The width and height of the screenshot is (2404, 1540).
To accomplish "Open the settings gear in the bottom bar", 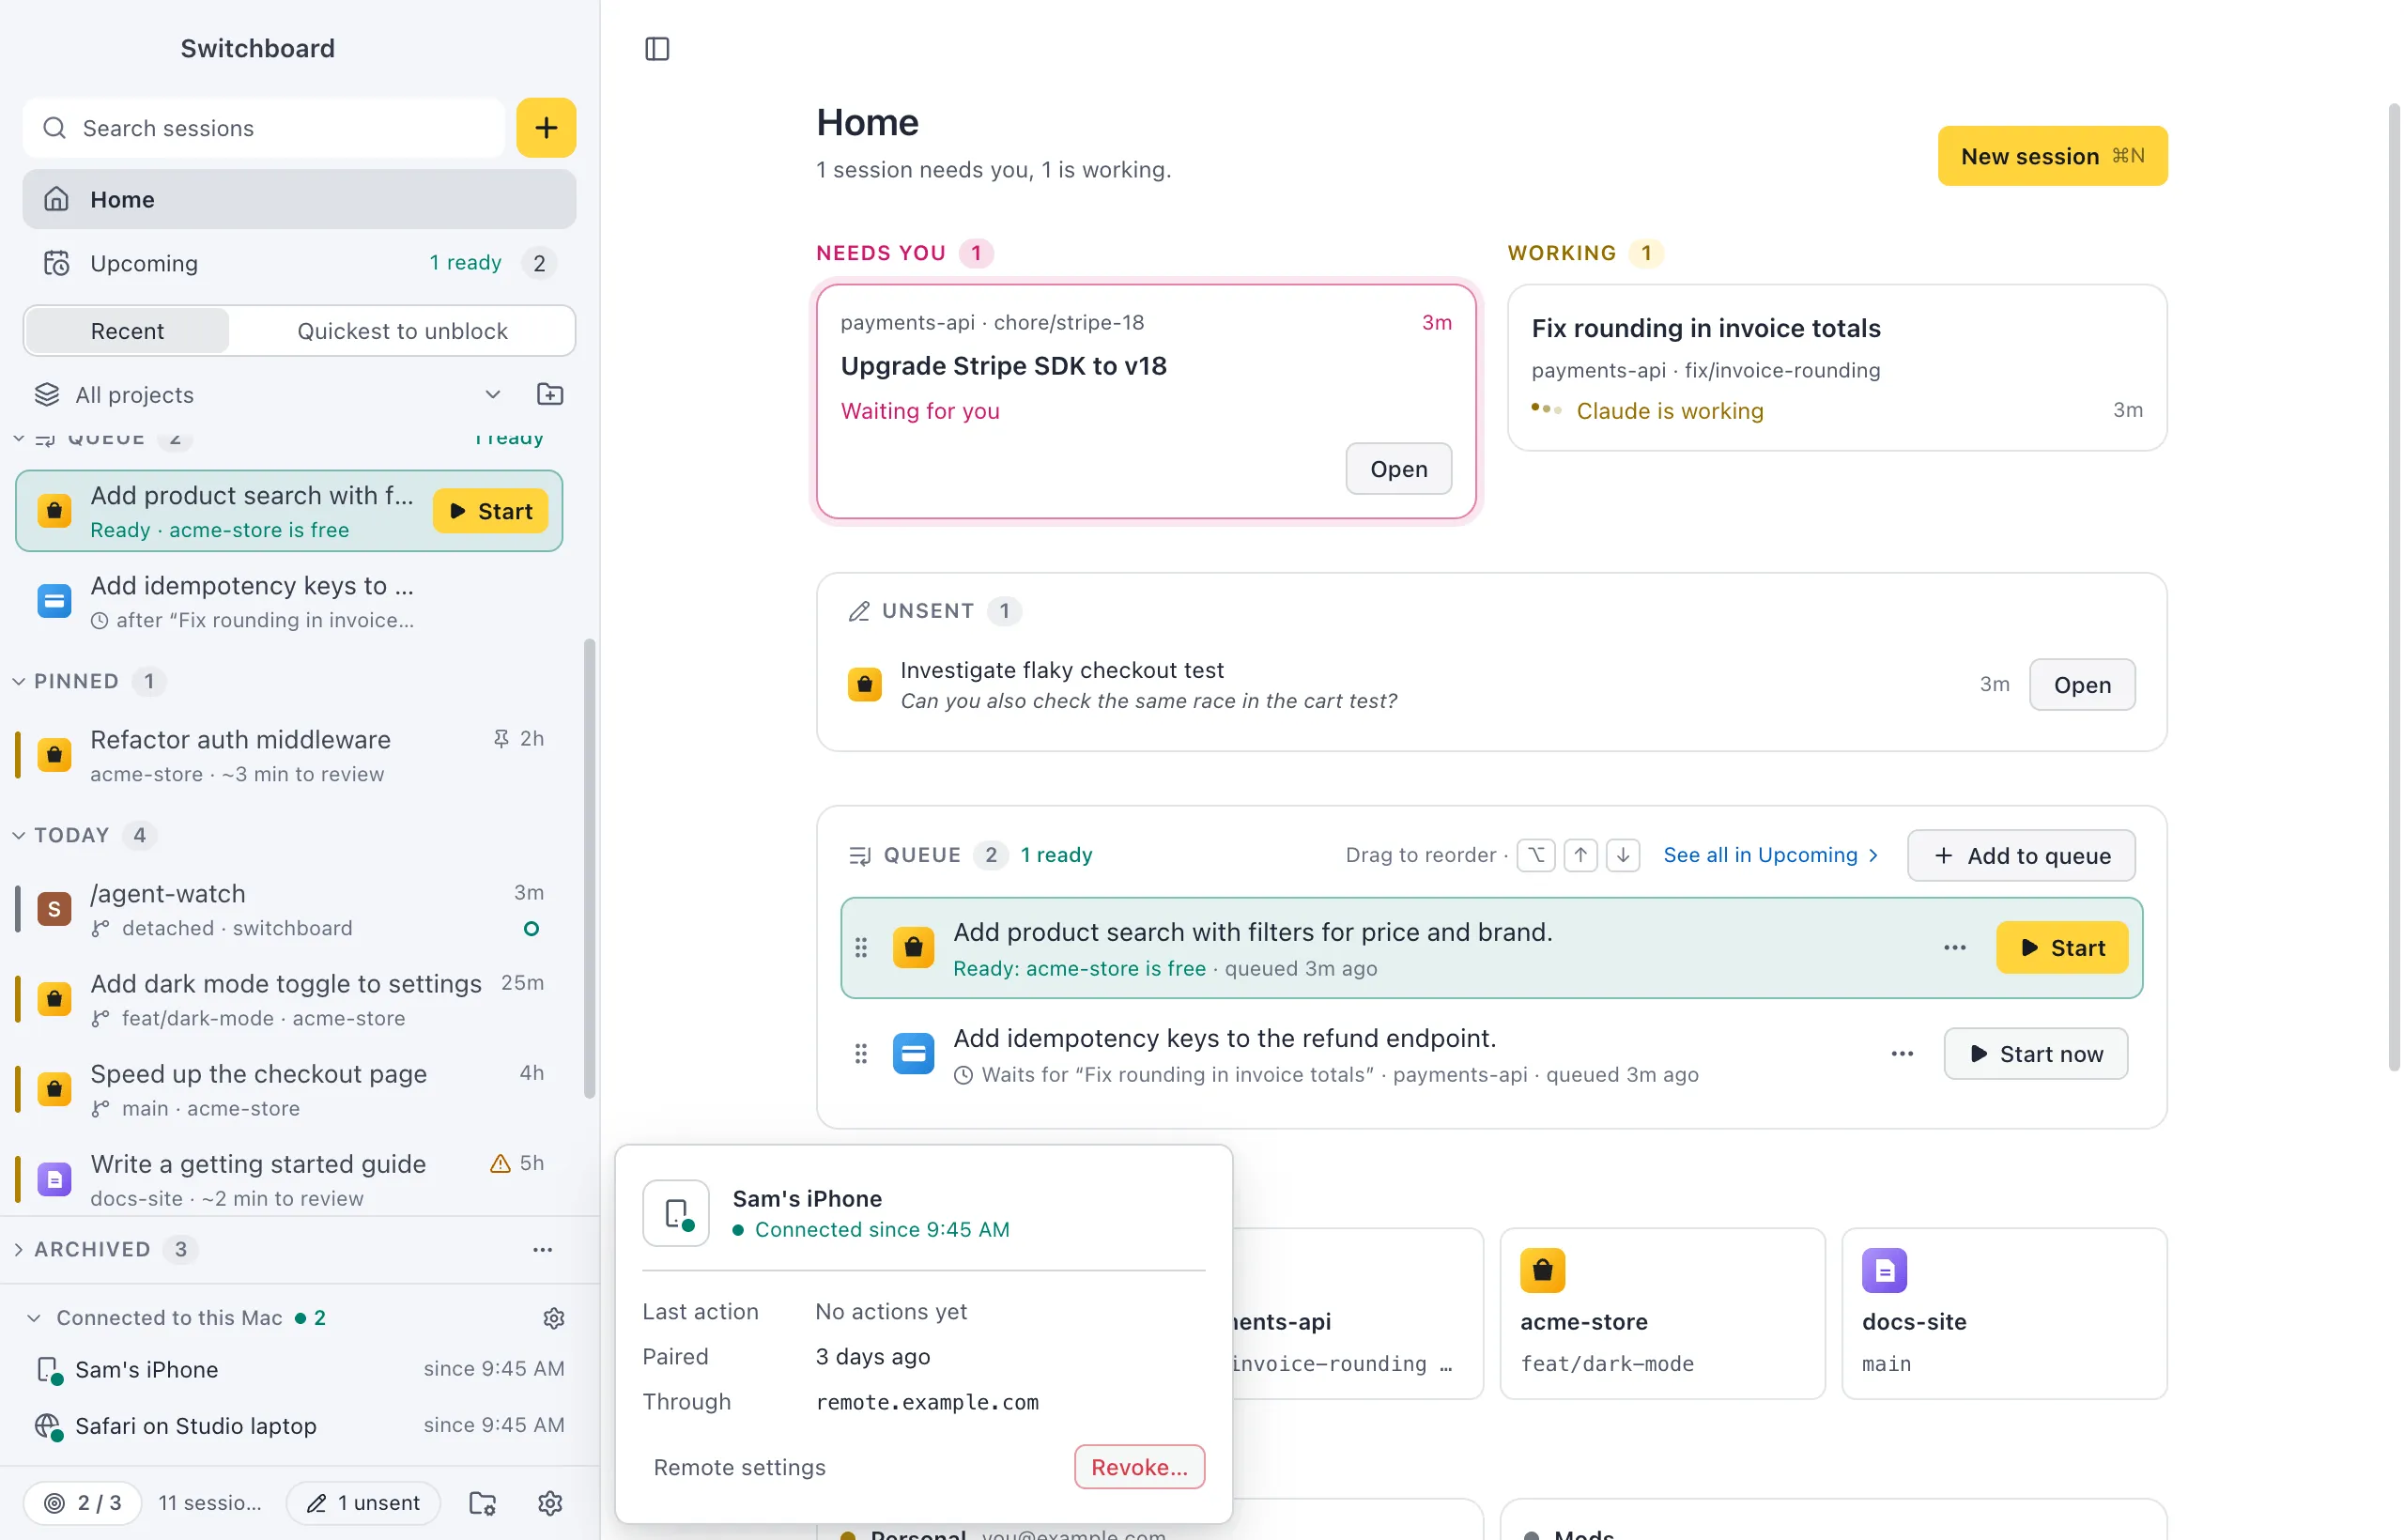I will pos(550,1503).
